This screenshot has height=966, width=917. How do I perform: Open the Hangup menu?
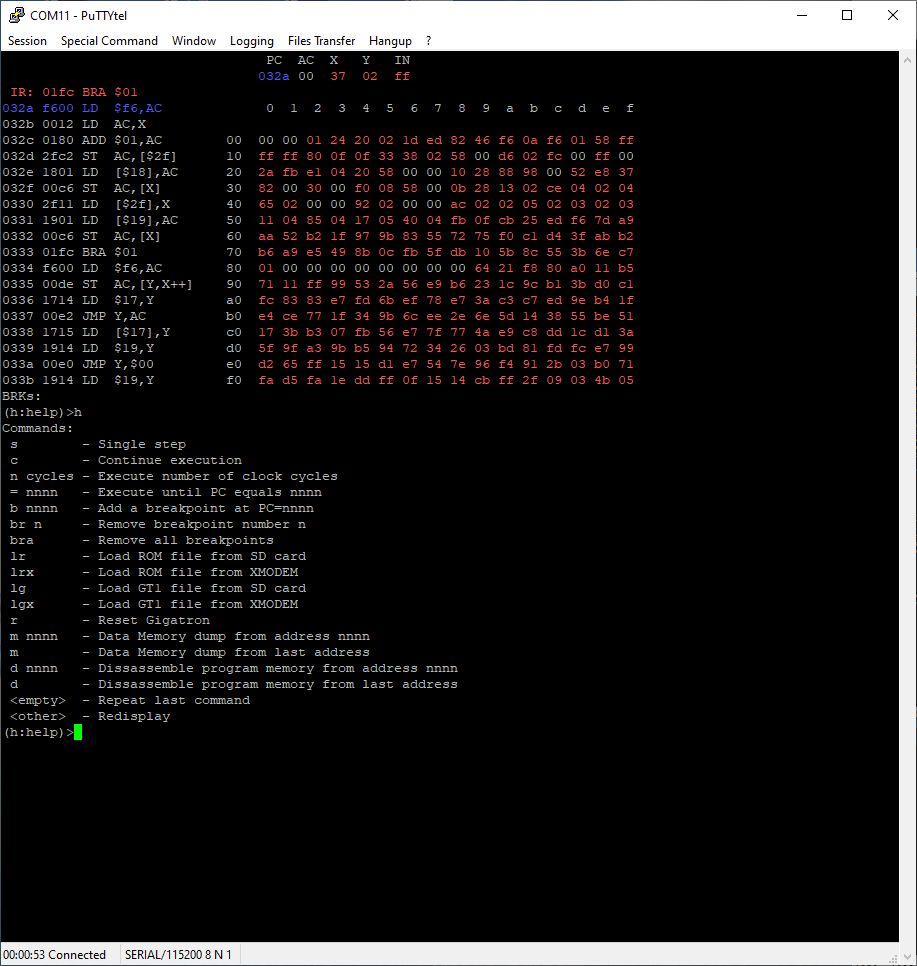[x=390, y=40]
